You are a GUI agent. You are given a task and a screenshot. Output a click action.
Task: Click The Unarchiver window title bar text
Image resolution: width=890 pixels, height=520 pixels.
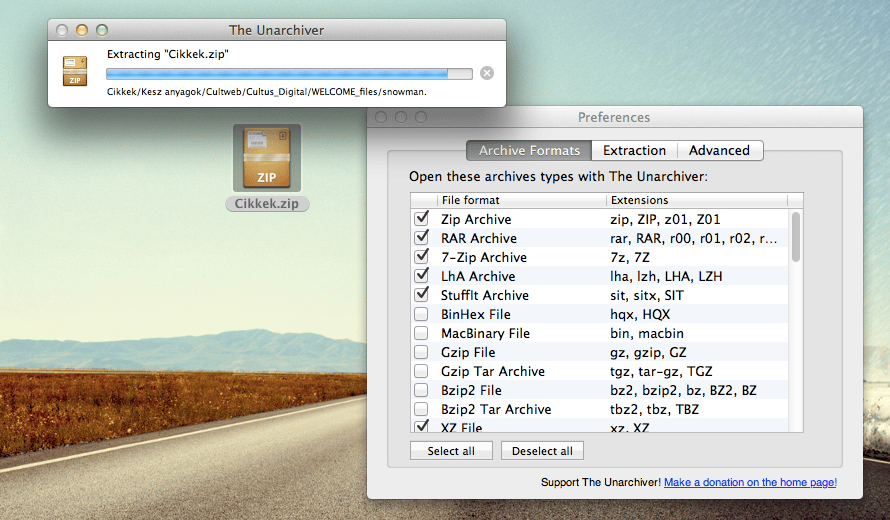[276, 30]
